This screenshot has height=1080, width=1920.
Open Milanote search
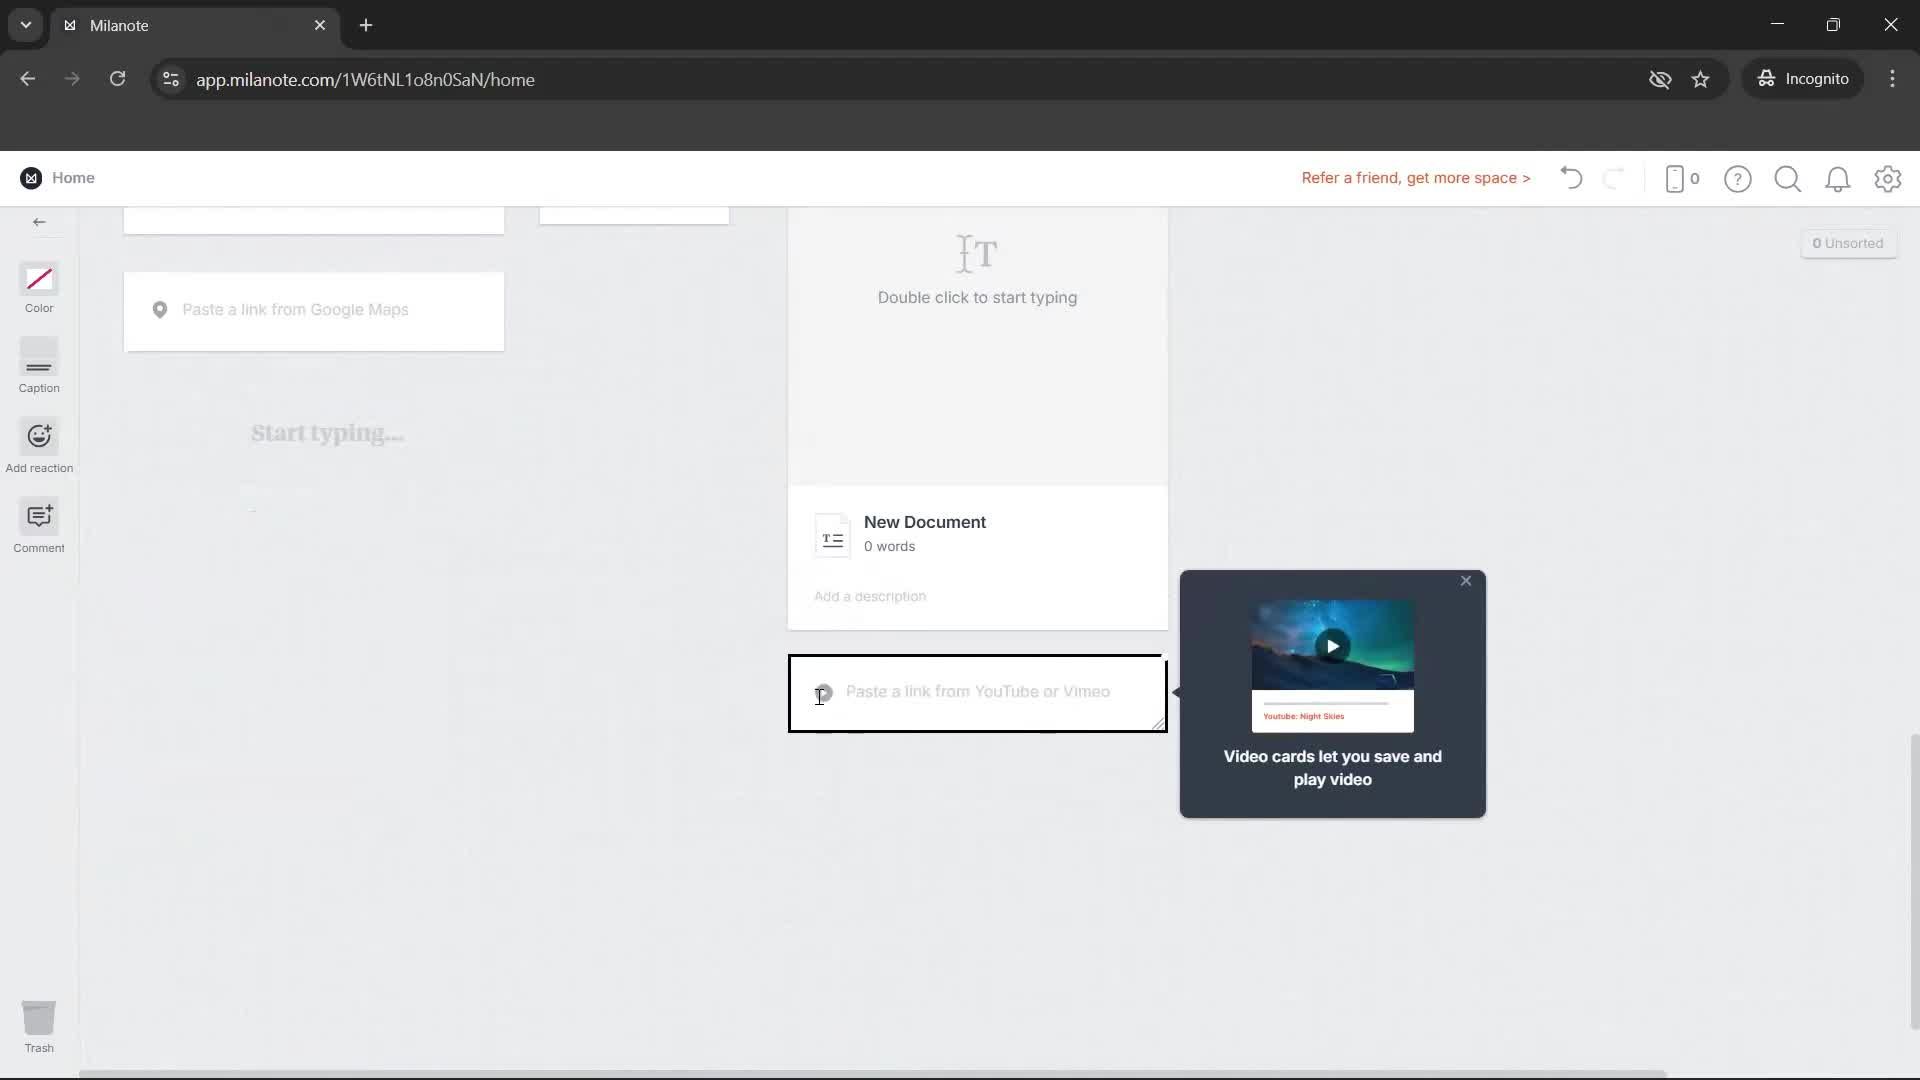pos(1788,178)
